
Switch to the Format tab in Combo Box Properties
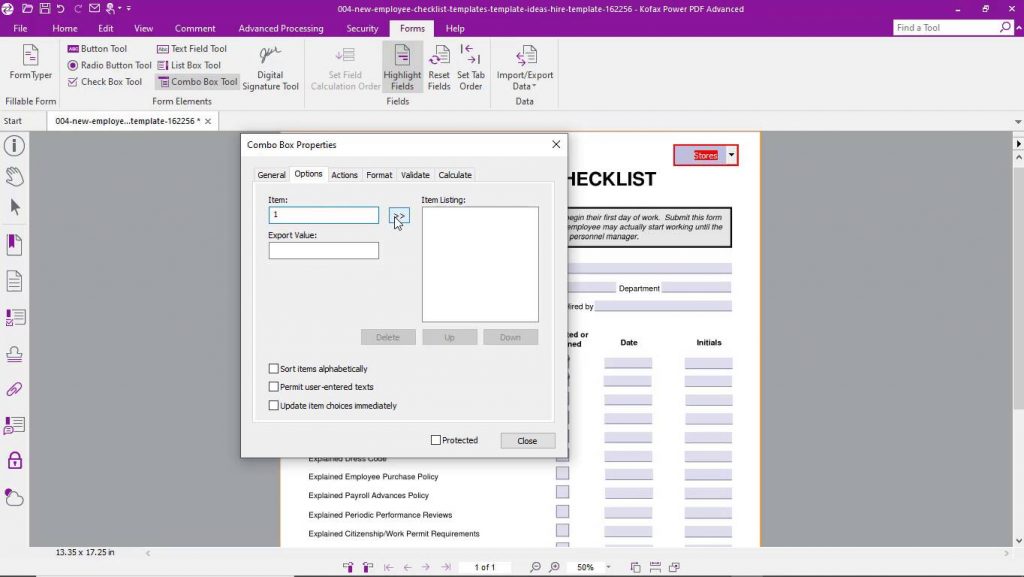click(379, 174)
